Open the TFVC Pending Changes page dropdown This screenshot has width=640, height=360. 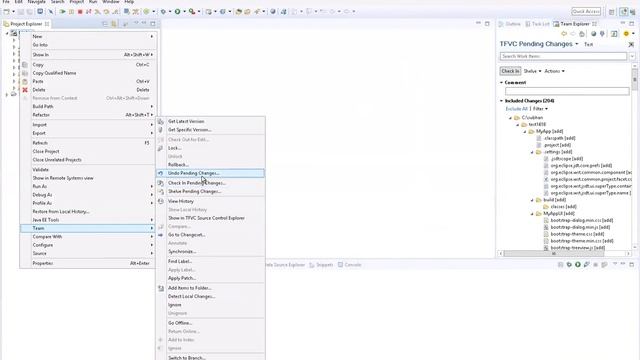click(x=577, y=44)
